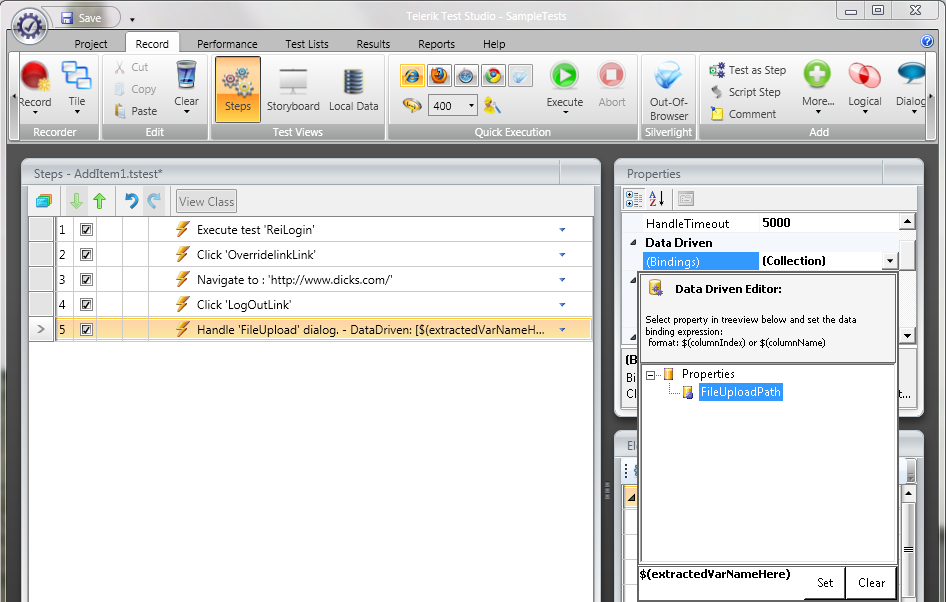Expand step 3 details dropdown arrow
This screenshot has height=602, width=946.
click(562, 280)
